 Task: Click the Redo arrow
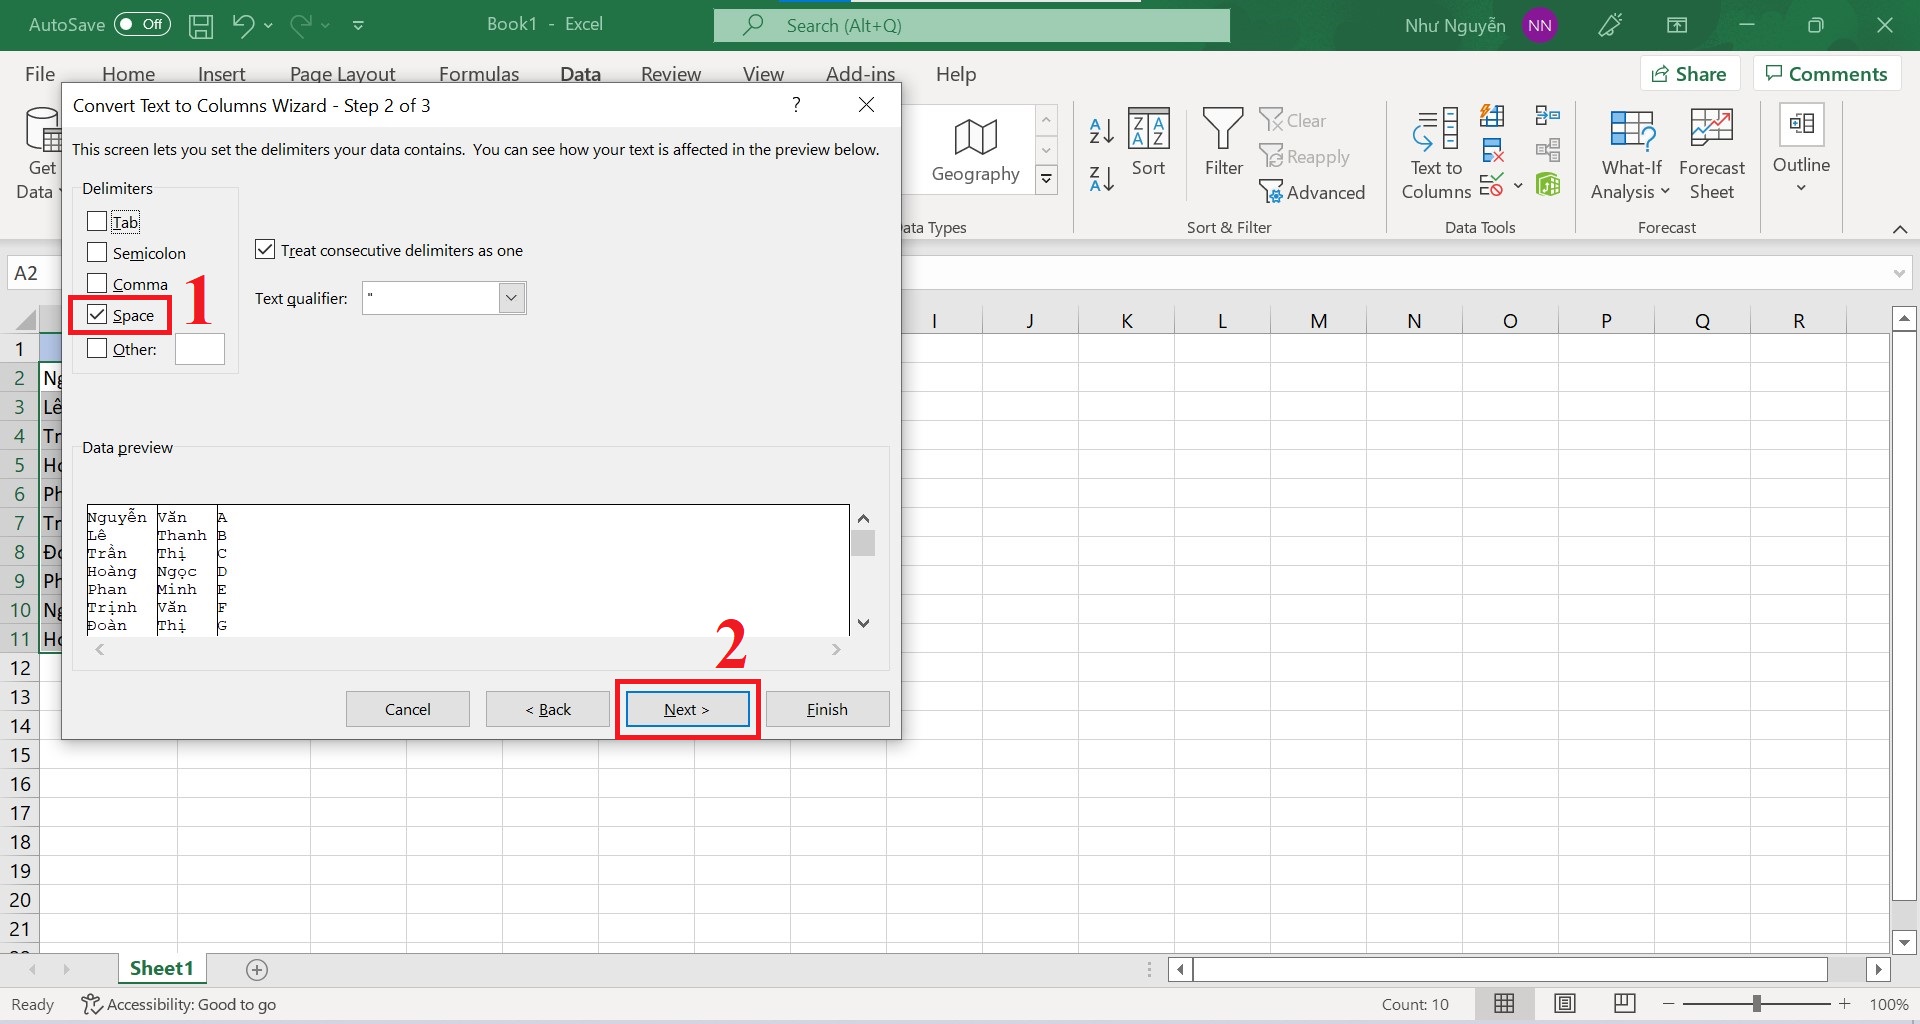click(x=301, y=25)
